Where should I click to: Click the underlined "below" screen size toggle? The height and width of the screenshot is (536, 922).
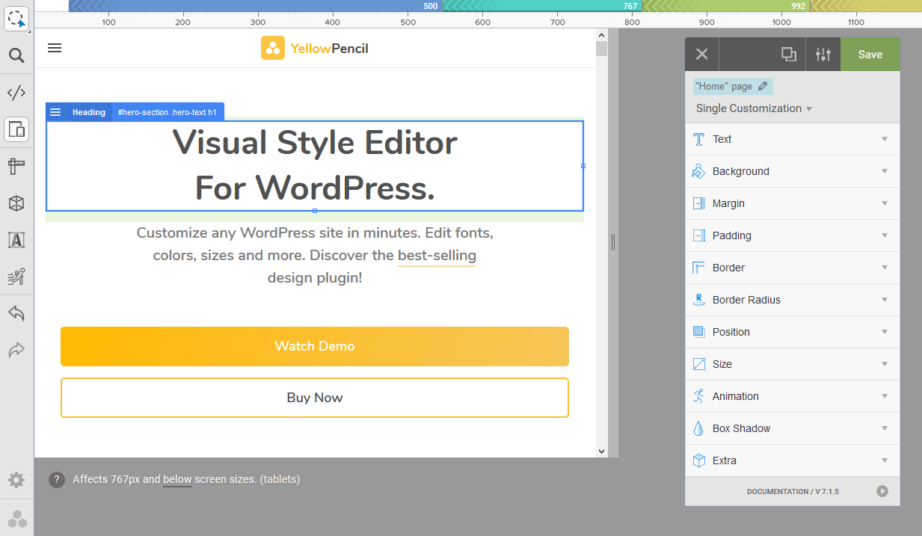[178, 480]
